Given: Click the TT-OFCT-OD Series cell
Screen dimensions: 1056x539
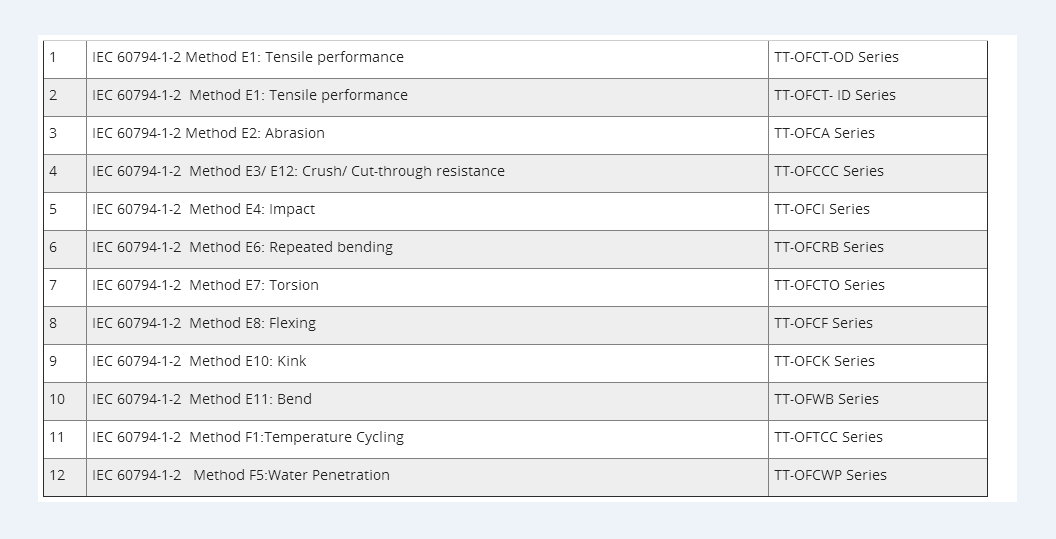Looking at the screenshot, I should coord(836,58).
